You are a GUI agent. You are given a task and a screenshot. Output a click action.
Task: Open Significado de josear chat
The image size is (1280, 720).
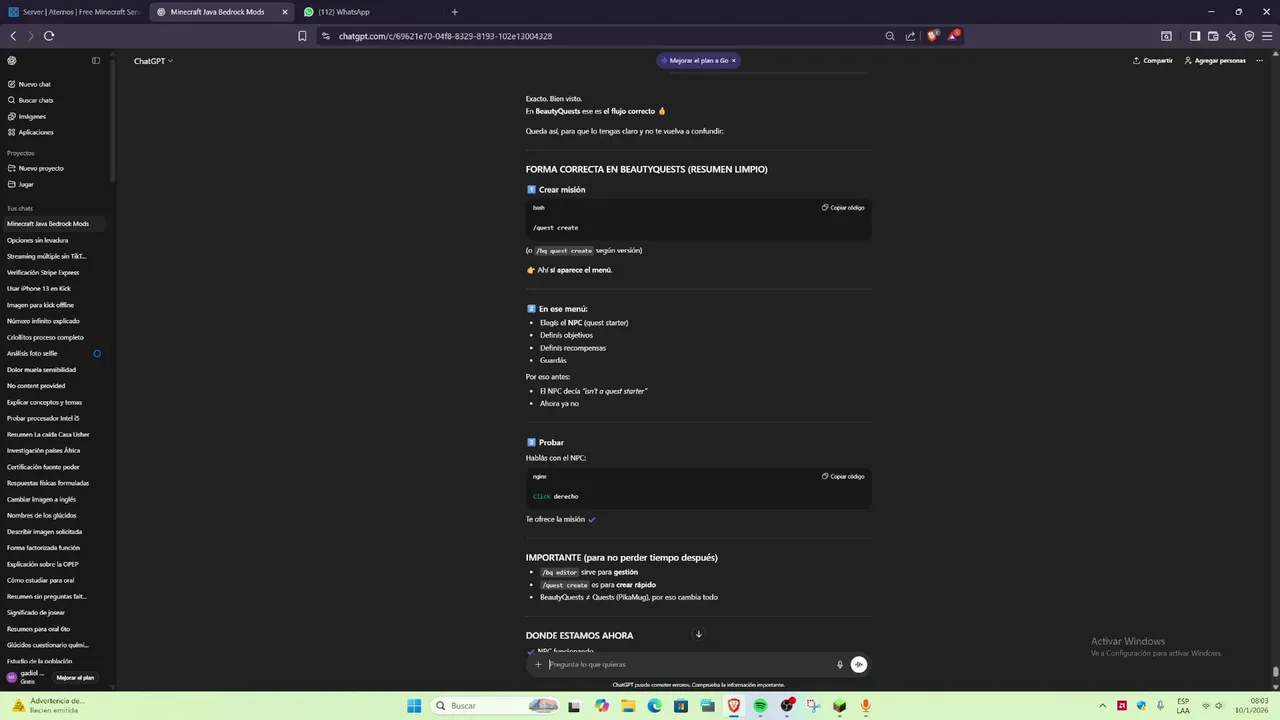click(x=52, y=612)
